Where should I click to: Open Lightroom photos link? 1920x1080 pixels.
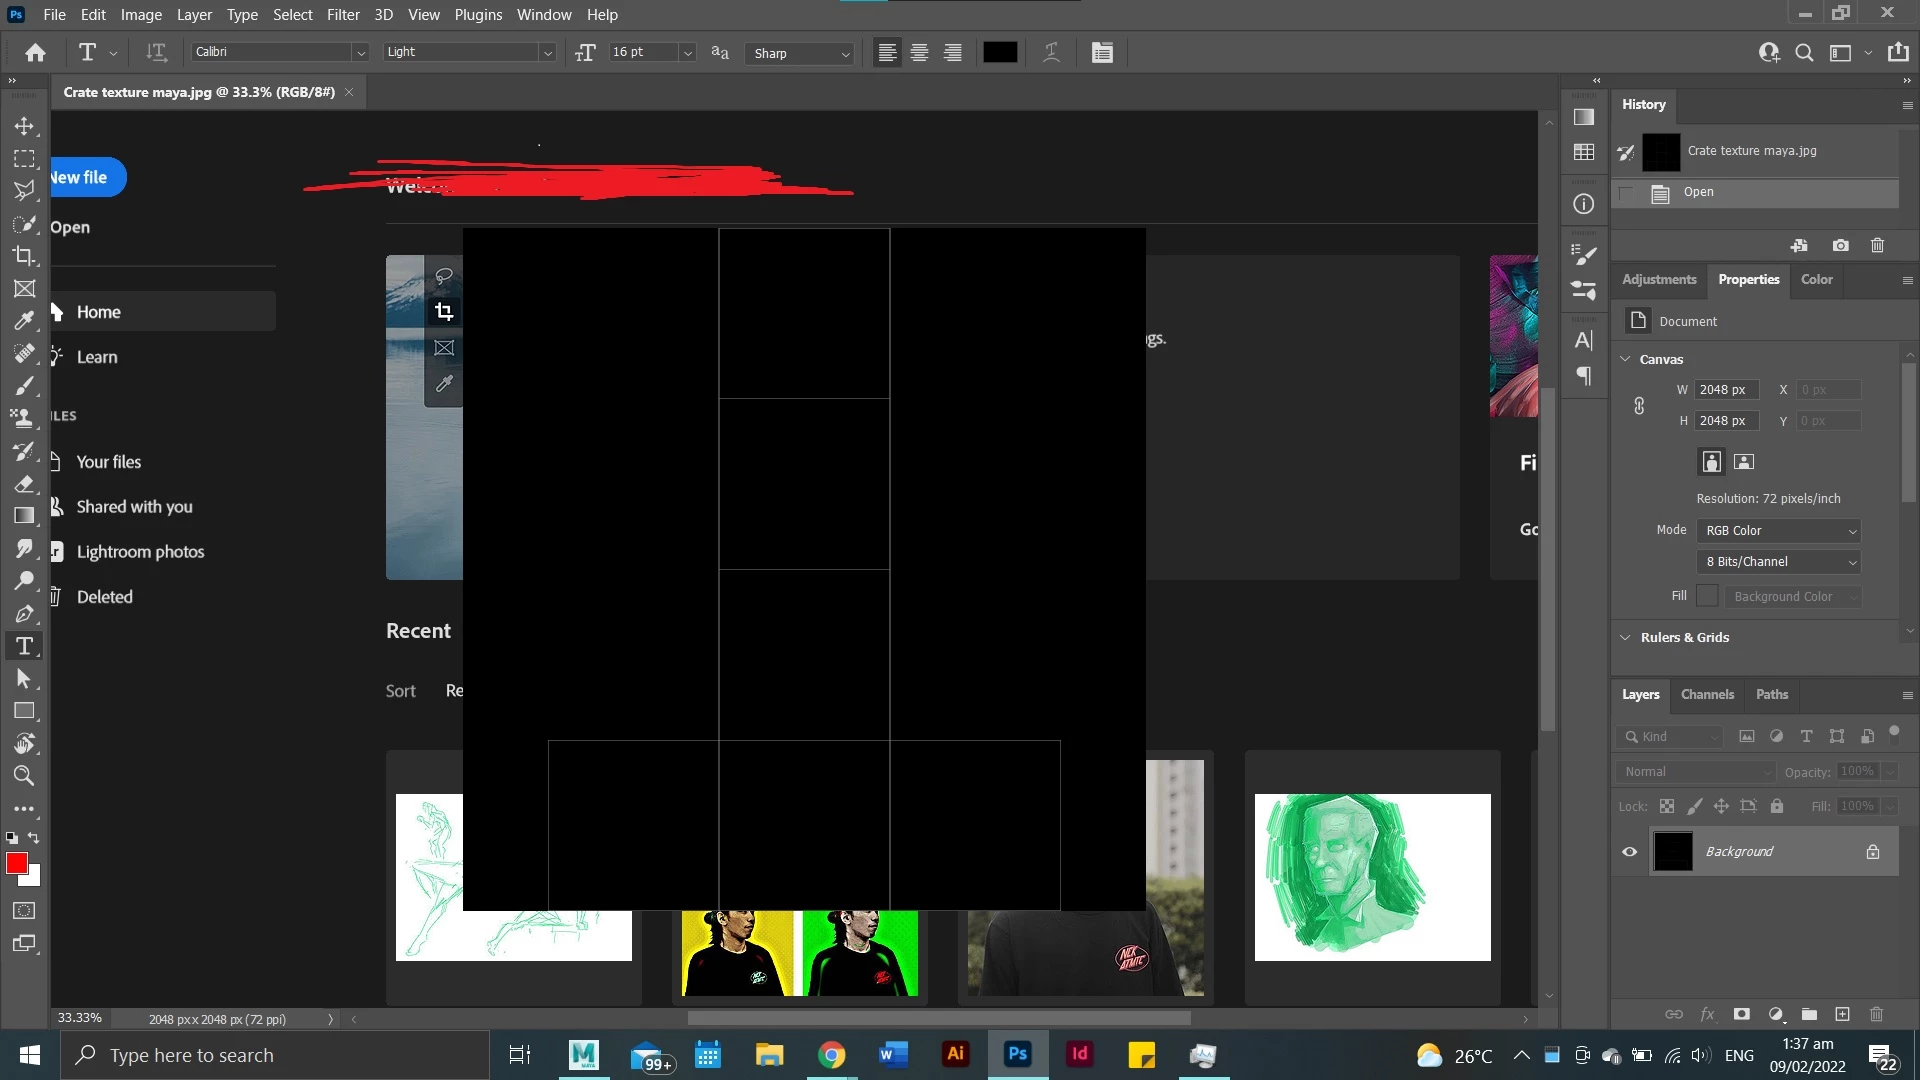[x=140, y=552]
